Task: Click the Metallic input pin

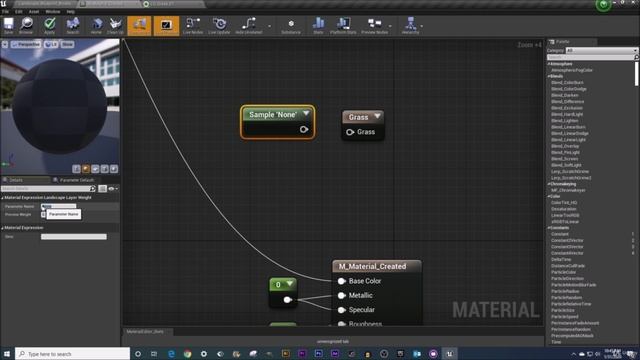Action: [342, 295]
